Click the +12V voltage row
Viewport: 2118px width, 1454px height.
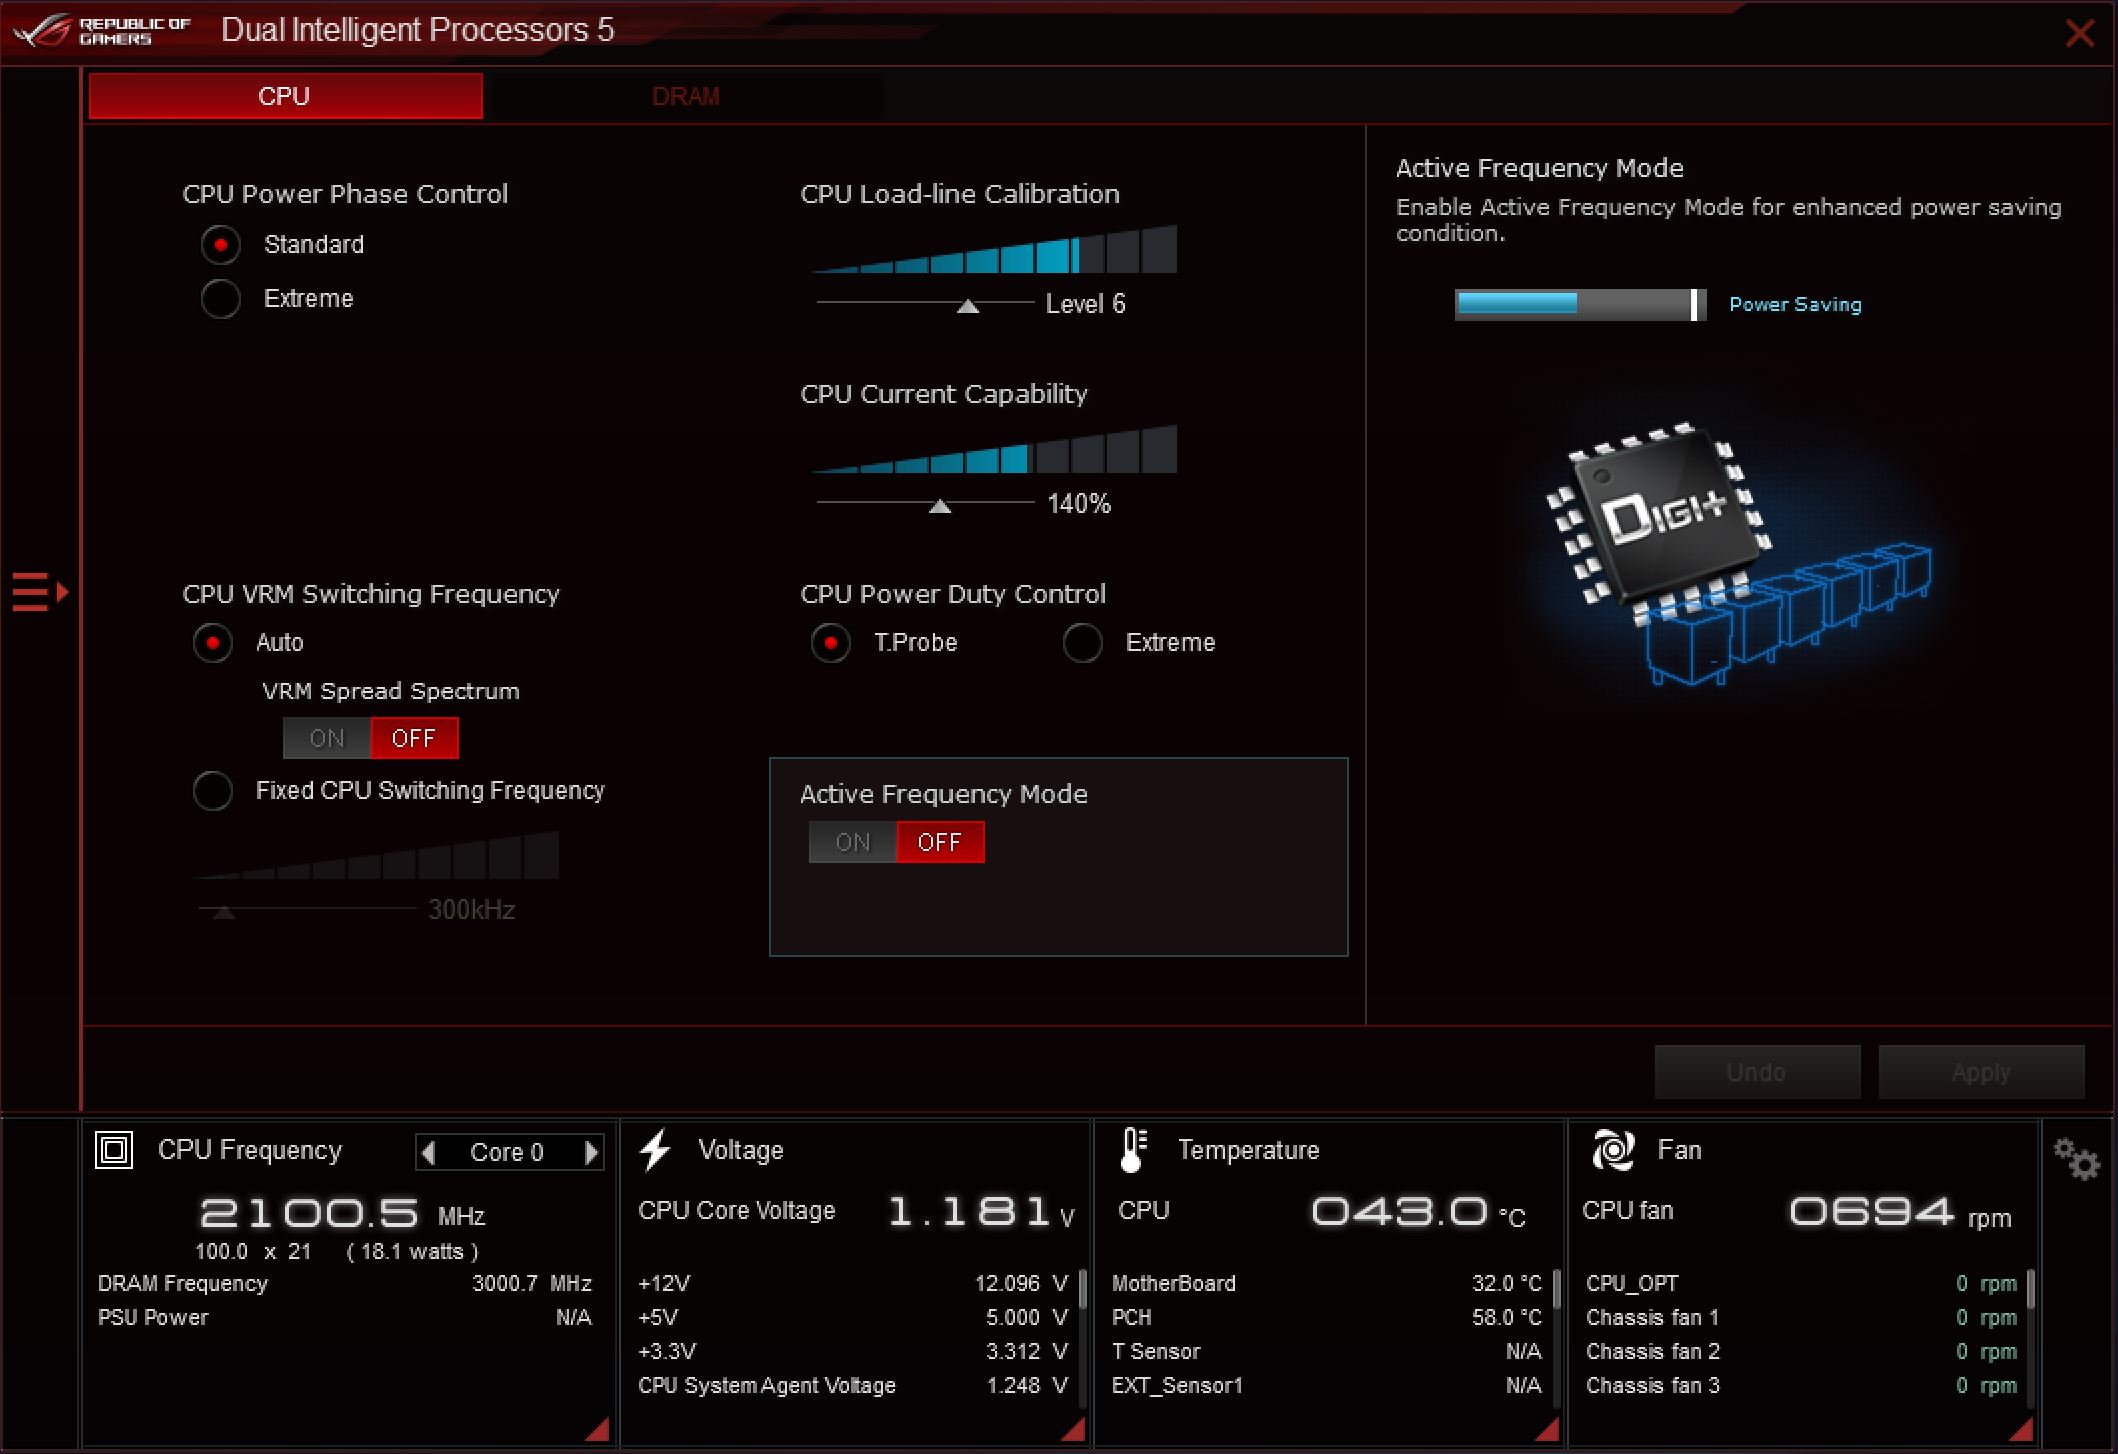(853, 1283)
